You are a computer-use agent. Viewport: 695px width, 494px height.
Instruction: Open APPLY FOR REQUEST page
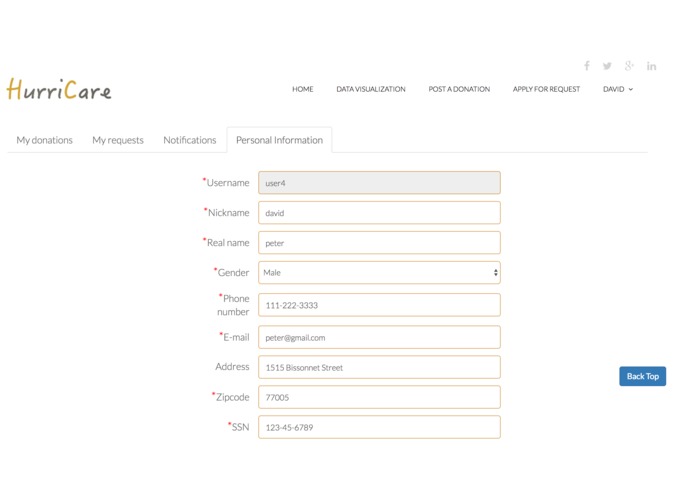pyautogui.click(x=547, y=89)
